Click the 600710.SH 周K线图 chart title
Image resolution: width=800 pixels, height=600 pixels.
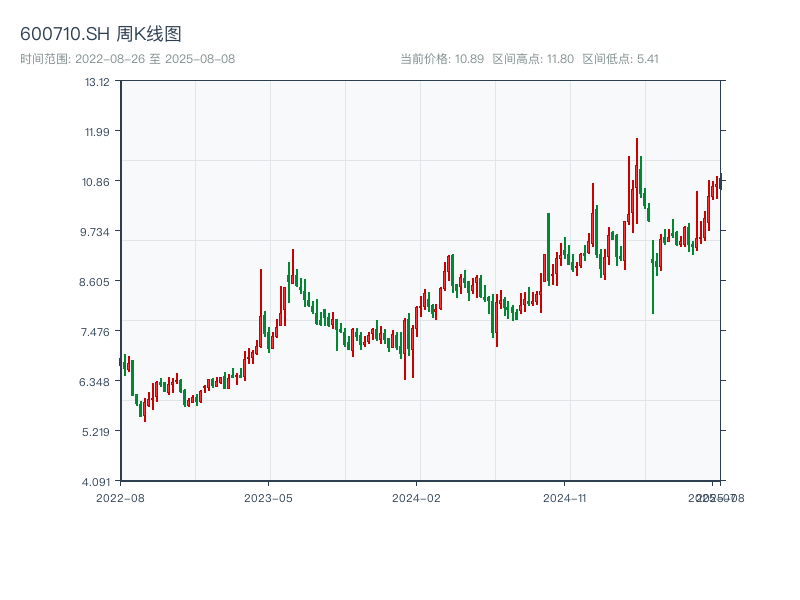[101, 35]
